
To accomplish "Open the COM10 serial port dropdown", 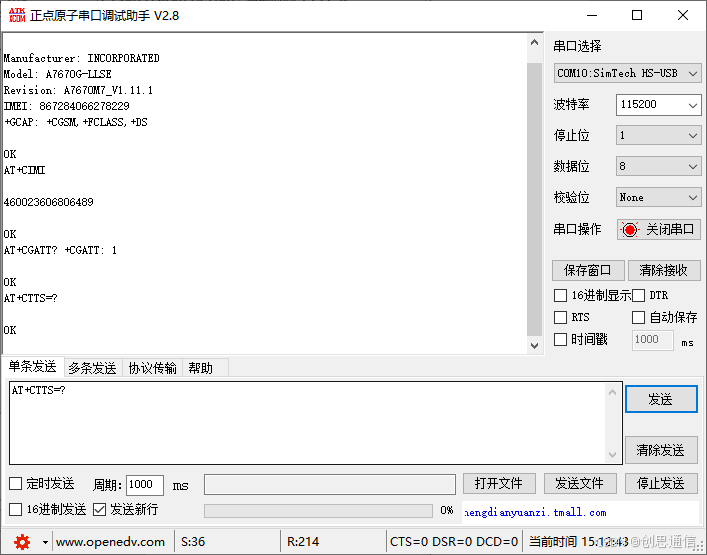I will pos(627,73).
